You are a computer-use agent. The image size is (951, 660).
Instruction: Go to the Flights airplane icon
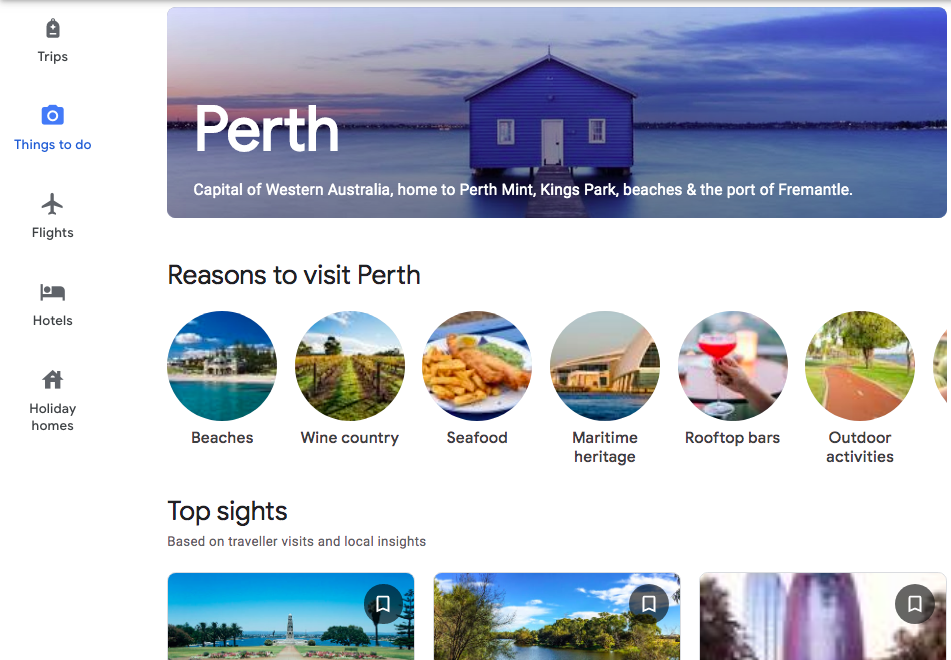click(x=53, y=204)
